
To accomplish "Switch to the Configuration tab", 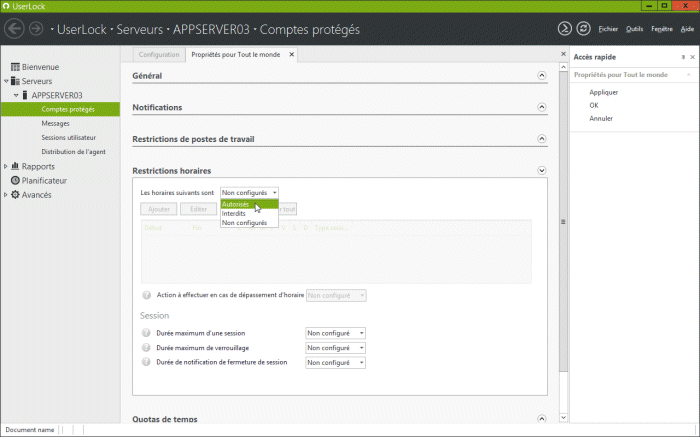I will (159, 54).
